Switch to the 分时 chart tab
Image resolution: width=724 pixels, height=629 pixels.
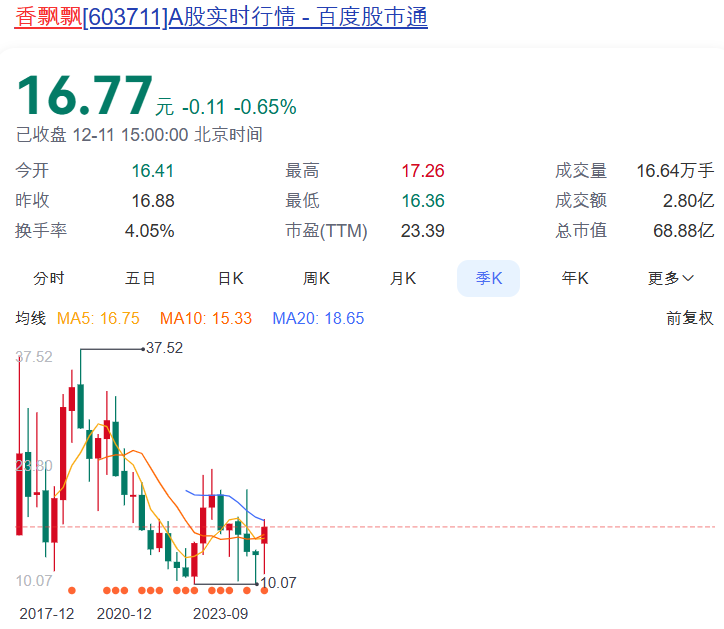tap(48, 278)
